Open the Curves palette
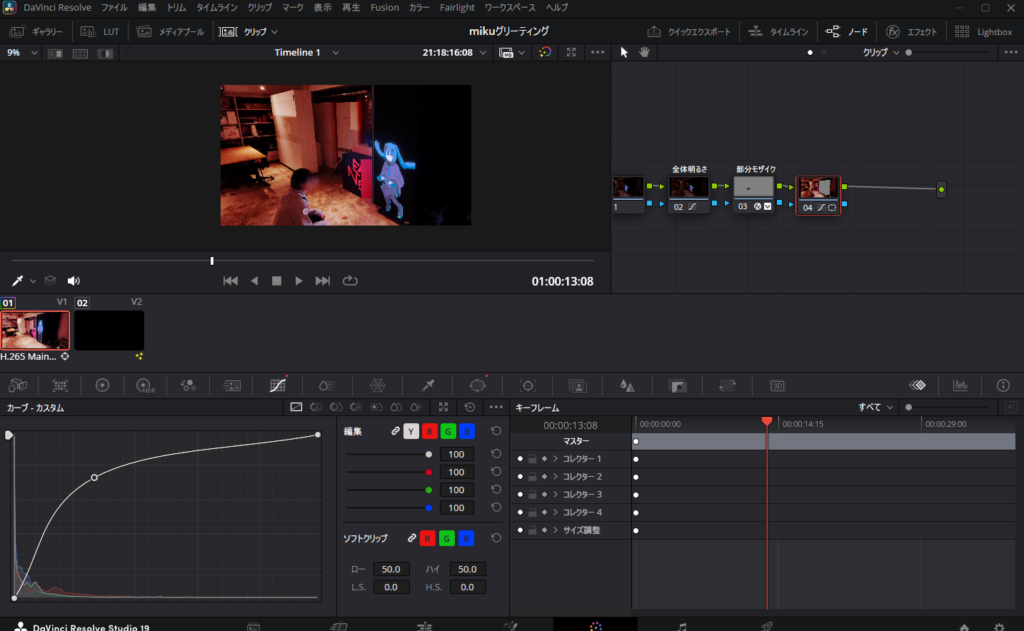 point(278,385)
